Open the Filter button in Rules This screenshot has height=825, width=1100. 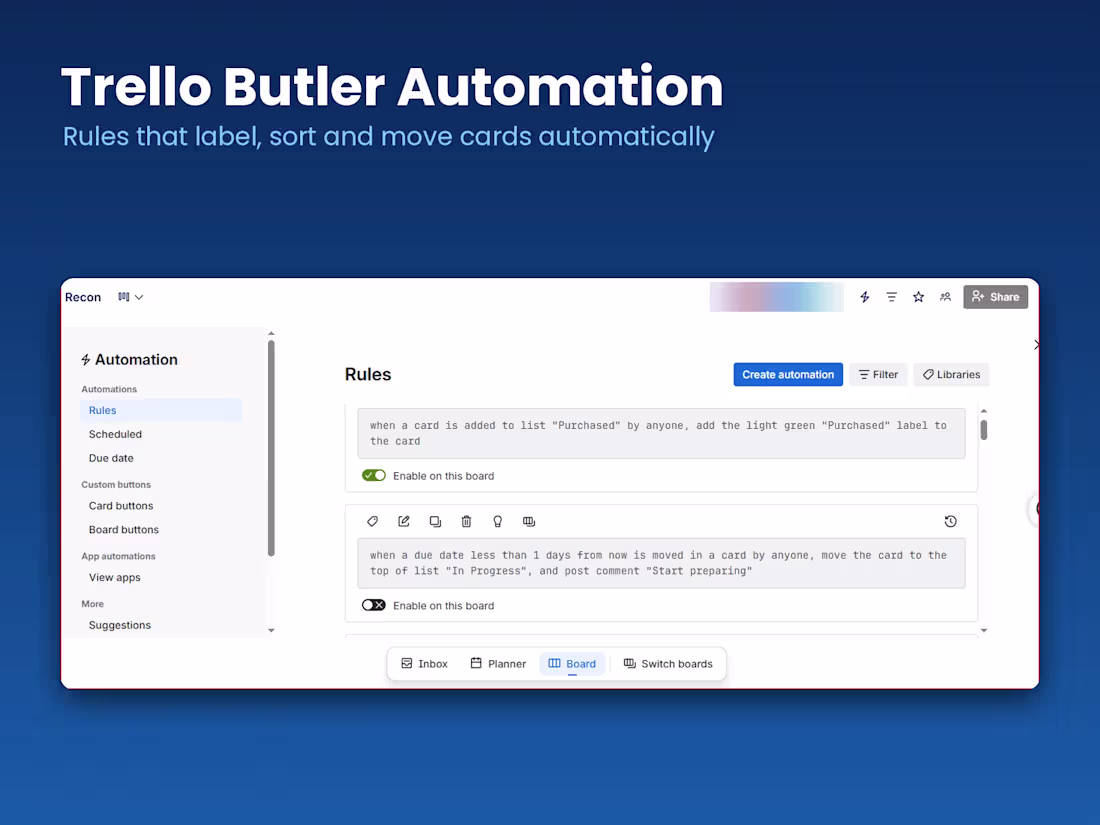coord(878,375)
